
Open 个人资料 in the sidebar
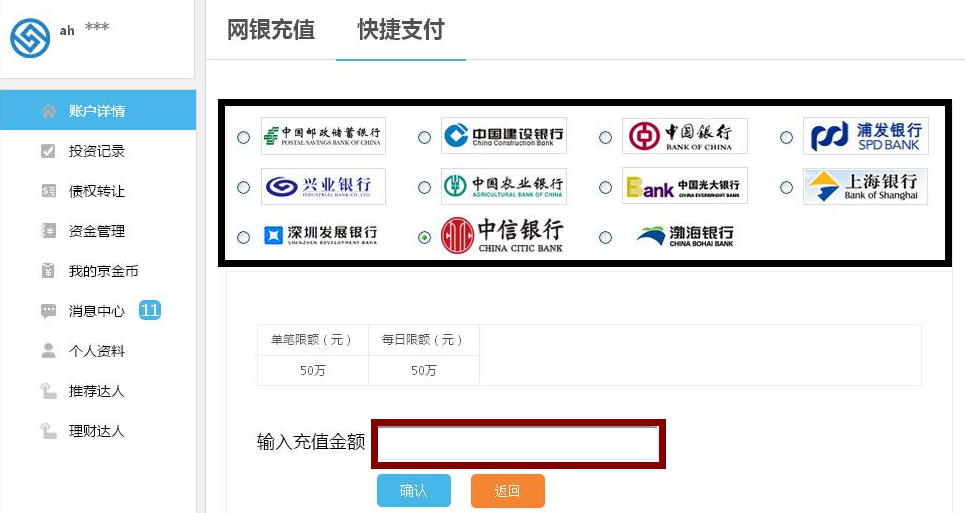[x=98, y=351]
